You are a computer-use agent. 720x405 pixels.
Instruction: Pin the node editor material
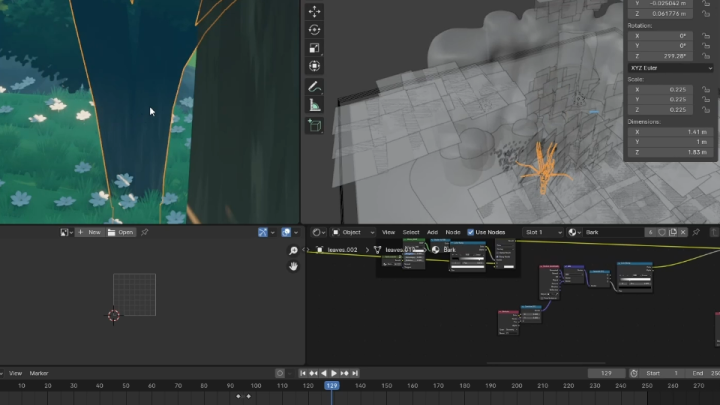(696, 232)
